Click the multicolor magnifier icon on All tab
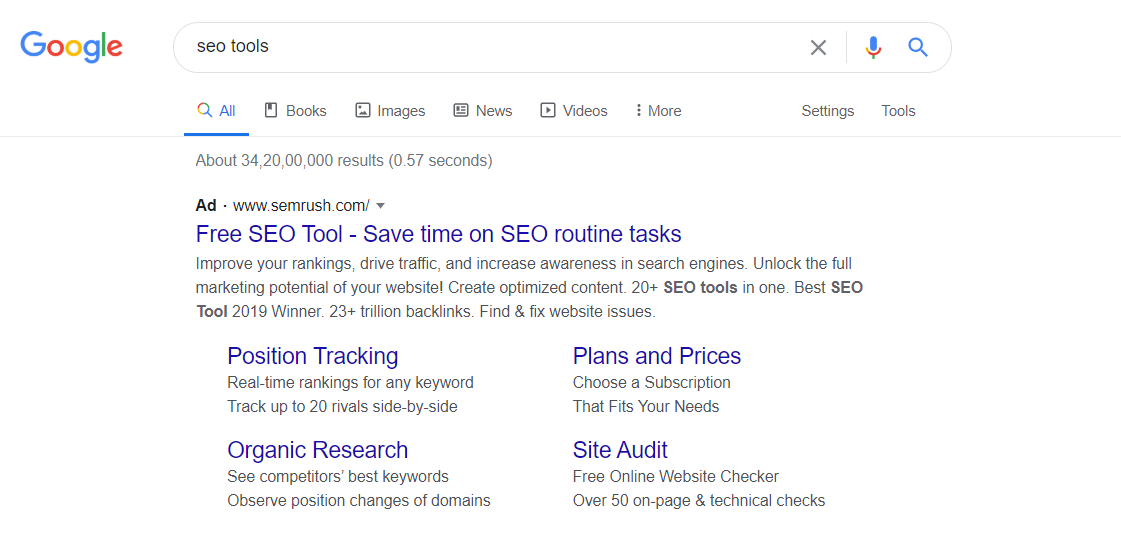The width and height of the screenshot is (1121, 538). [x=204, y=110]
